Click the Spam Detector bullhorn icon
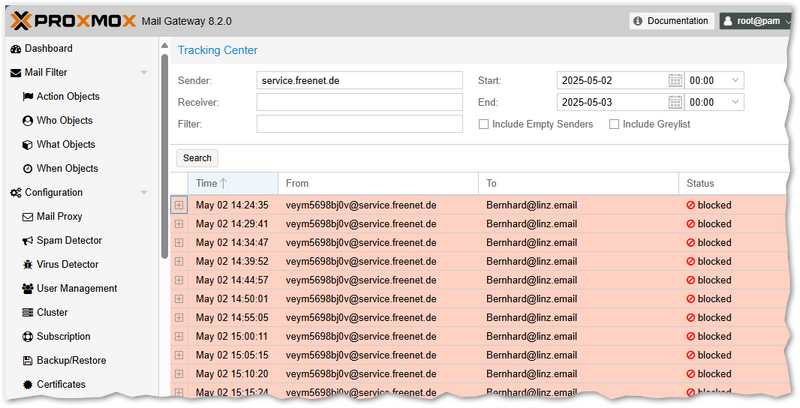Viewport: 800px width, 408px height. 28,241
